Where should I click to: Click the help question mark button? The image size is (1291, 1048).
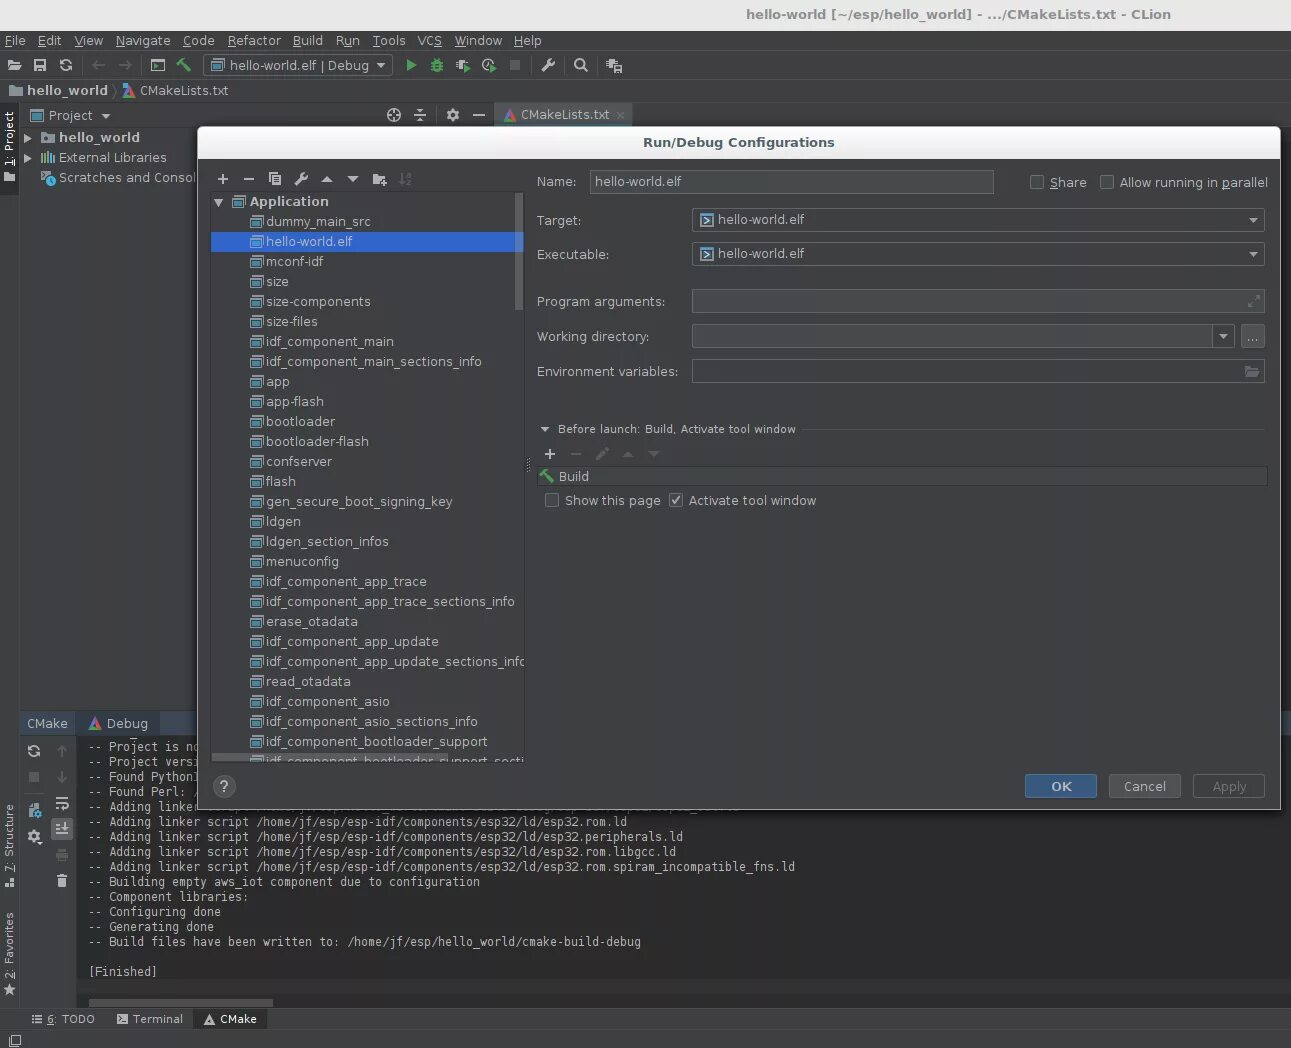[x=225, y=786]
